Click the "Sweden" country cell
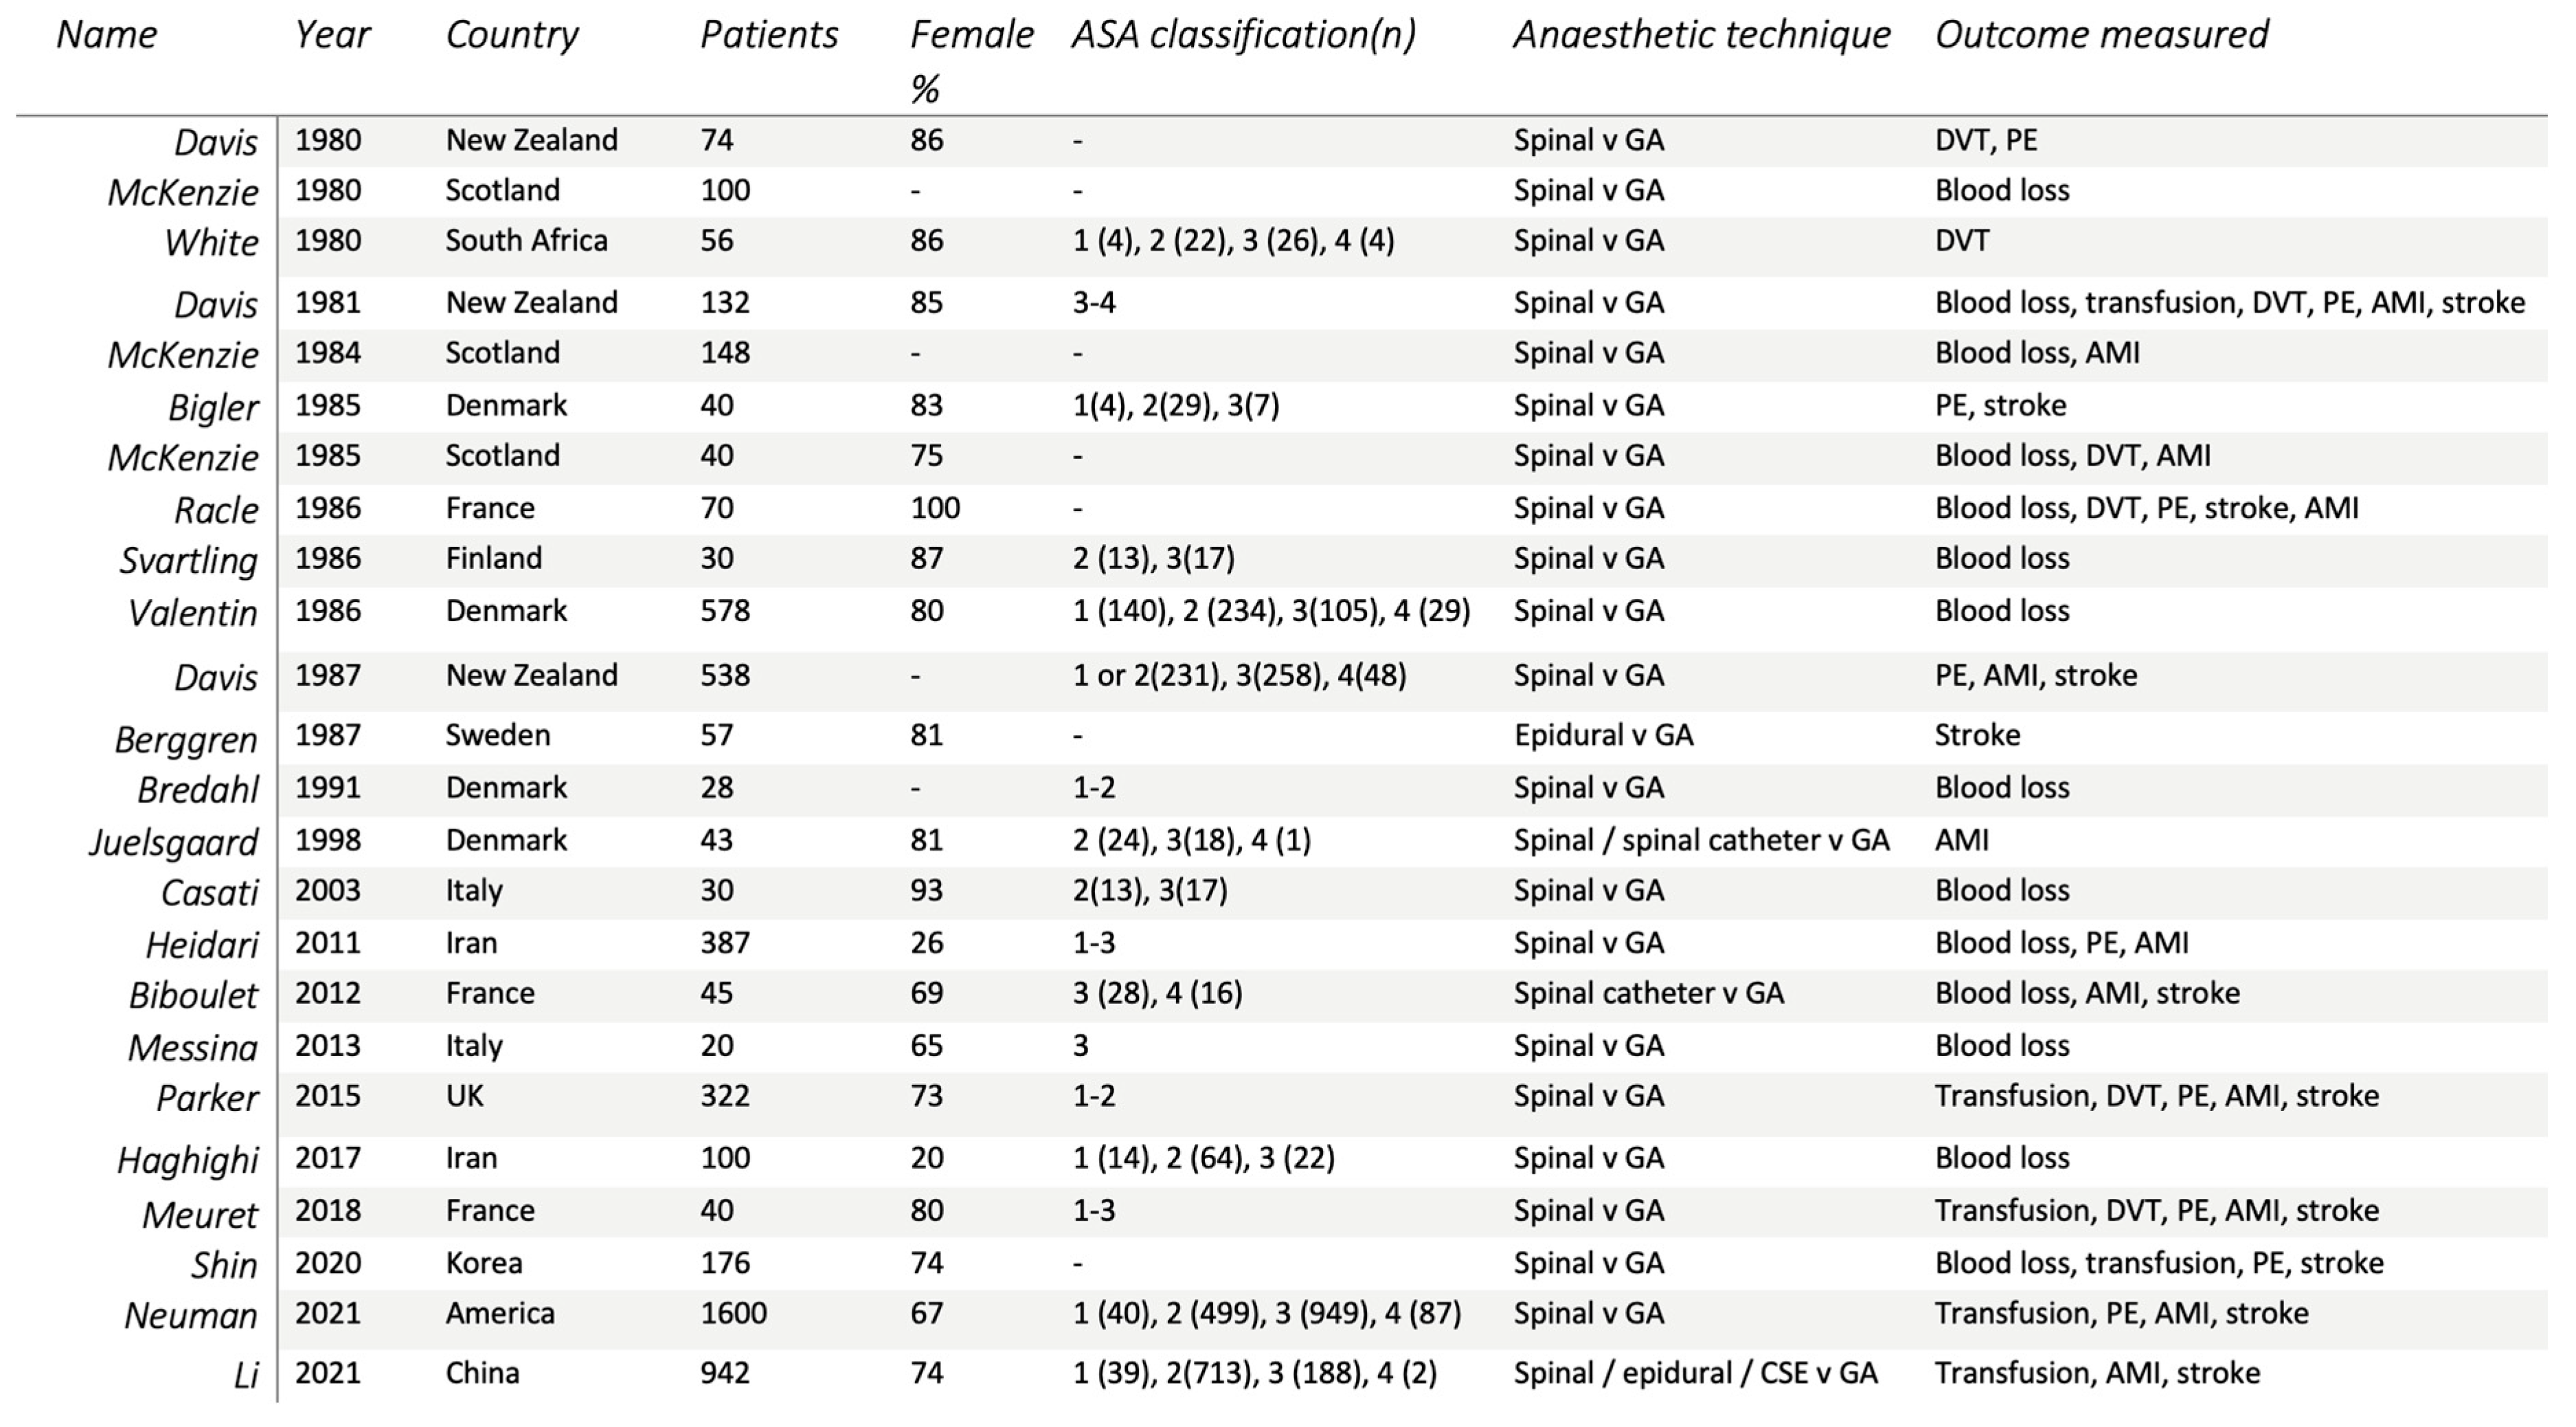The image size is (2576, 1427). pyautogui.click(x=497, y=736)
